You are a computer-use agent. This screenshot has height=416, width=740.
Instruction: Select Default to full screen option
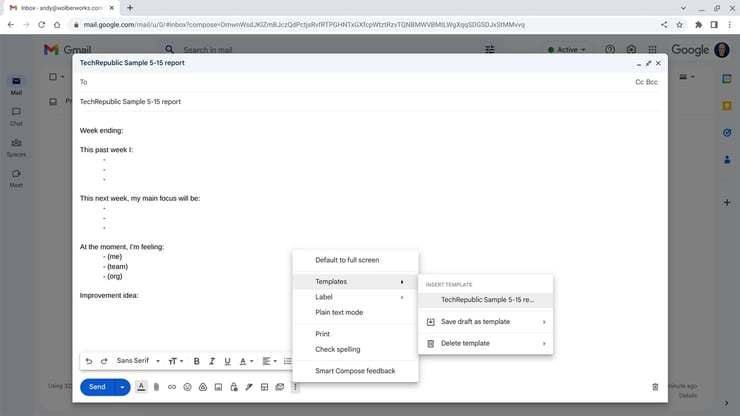355,260
